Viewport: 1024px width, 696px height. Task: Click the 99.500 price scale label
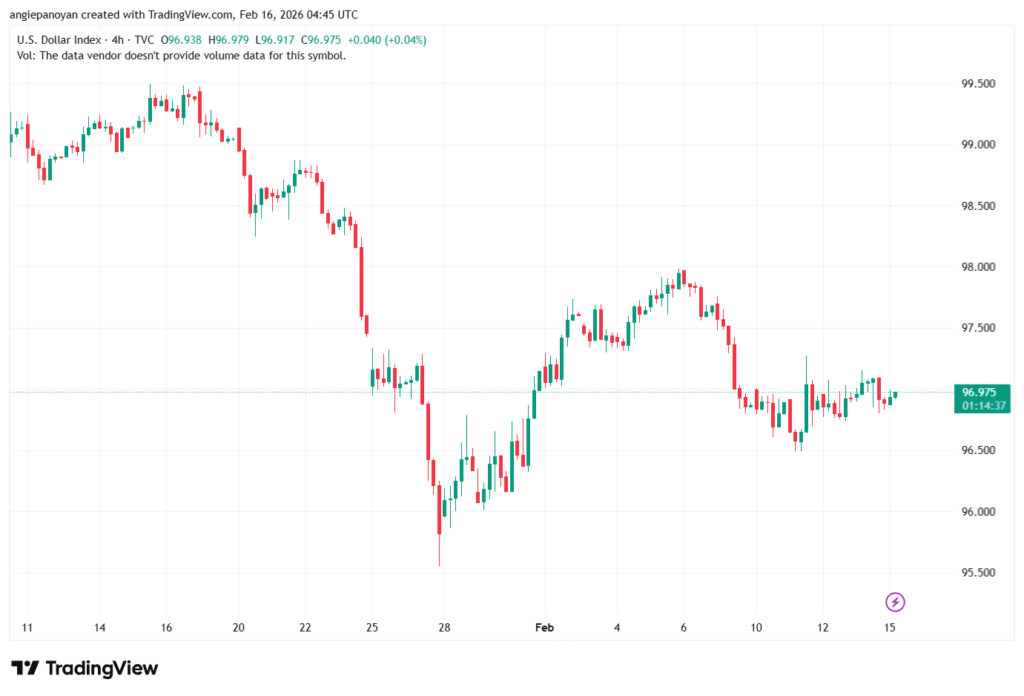pyautogui.click(x=977, y=84)
